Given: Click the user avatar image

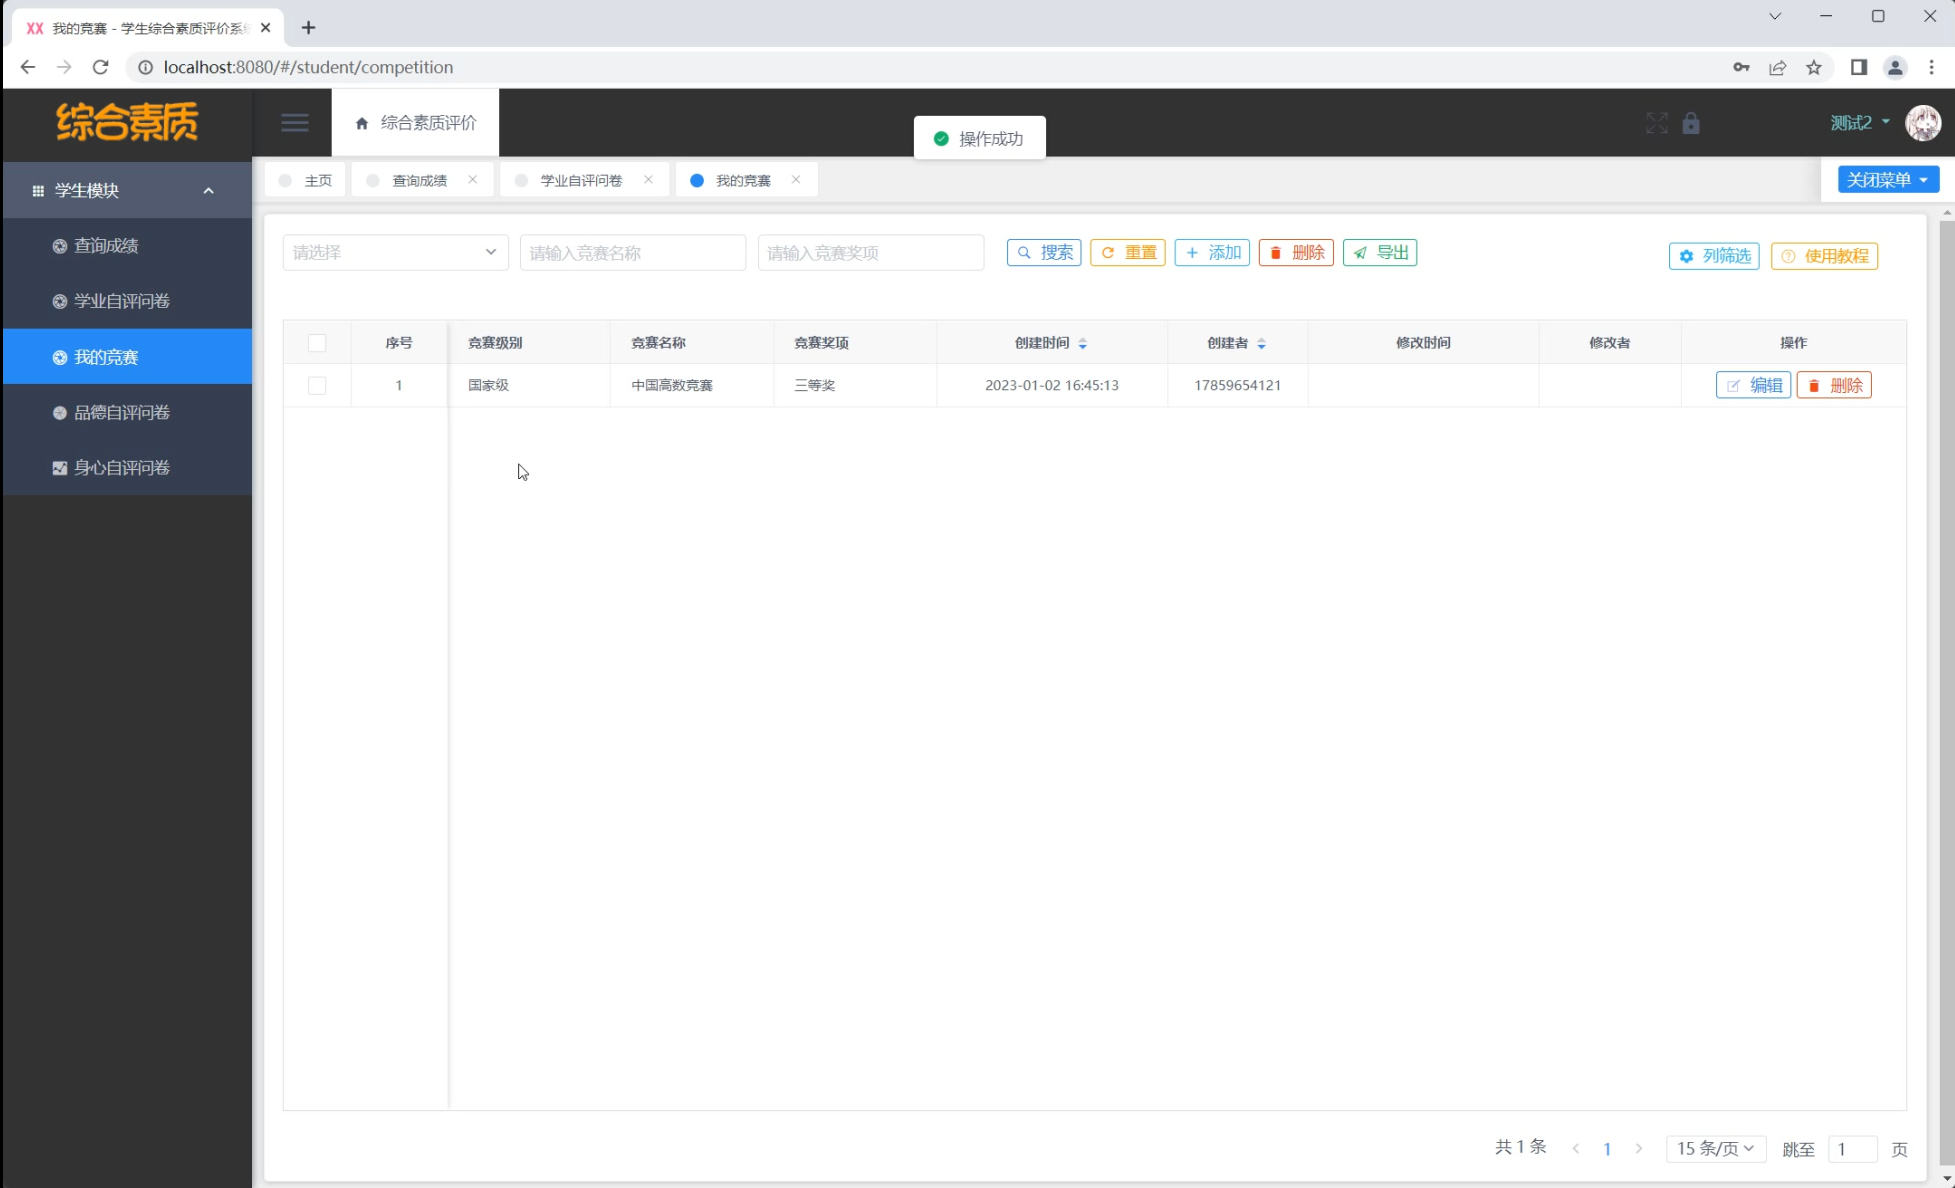Looking at the screenshot, I should click(1922, 123).
